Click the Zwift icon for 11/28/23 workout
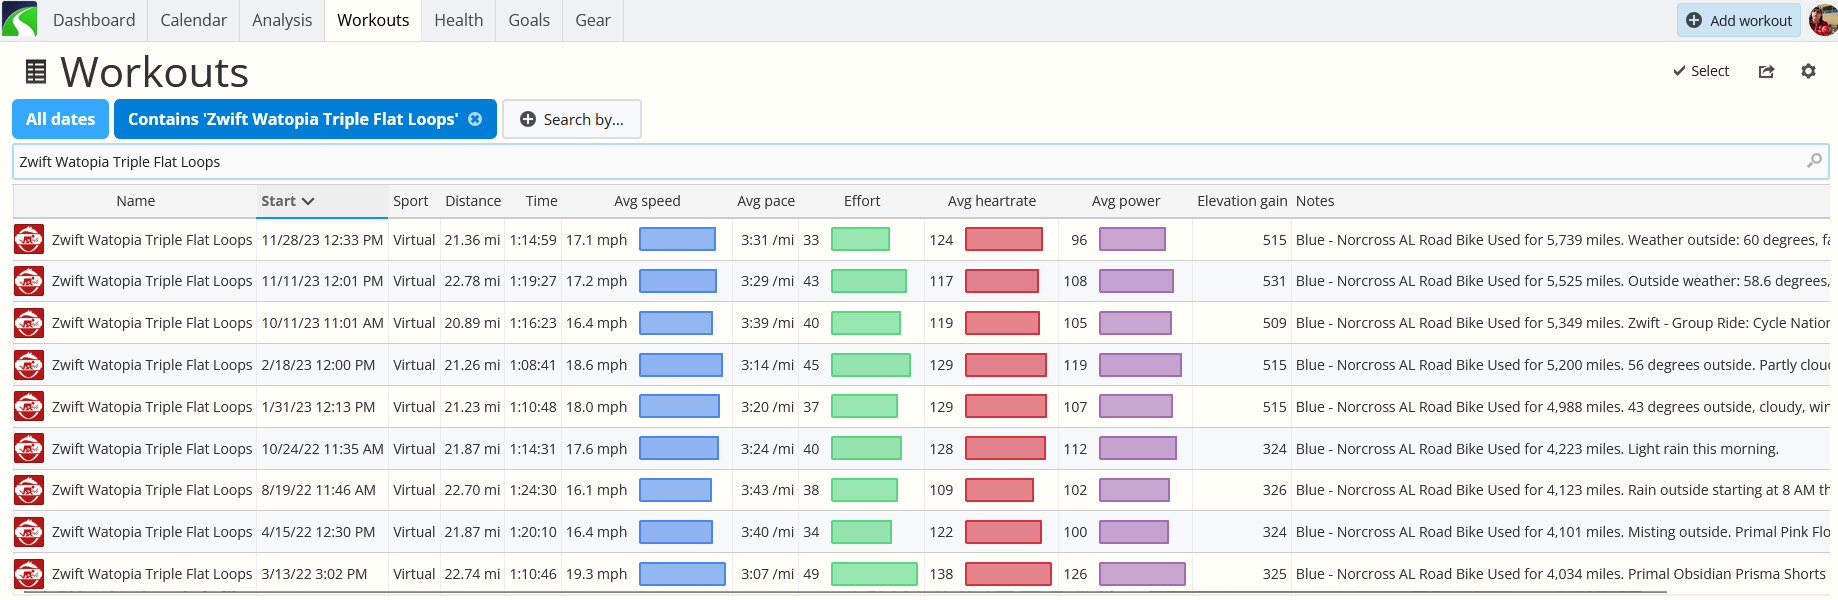The width and height of the screenshot is (1838, 600). pyautogui.click(x=29, y=239)
